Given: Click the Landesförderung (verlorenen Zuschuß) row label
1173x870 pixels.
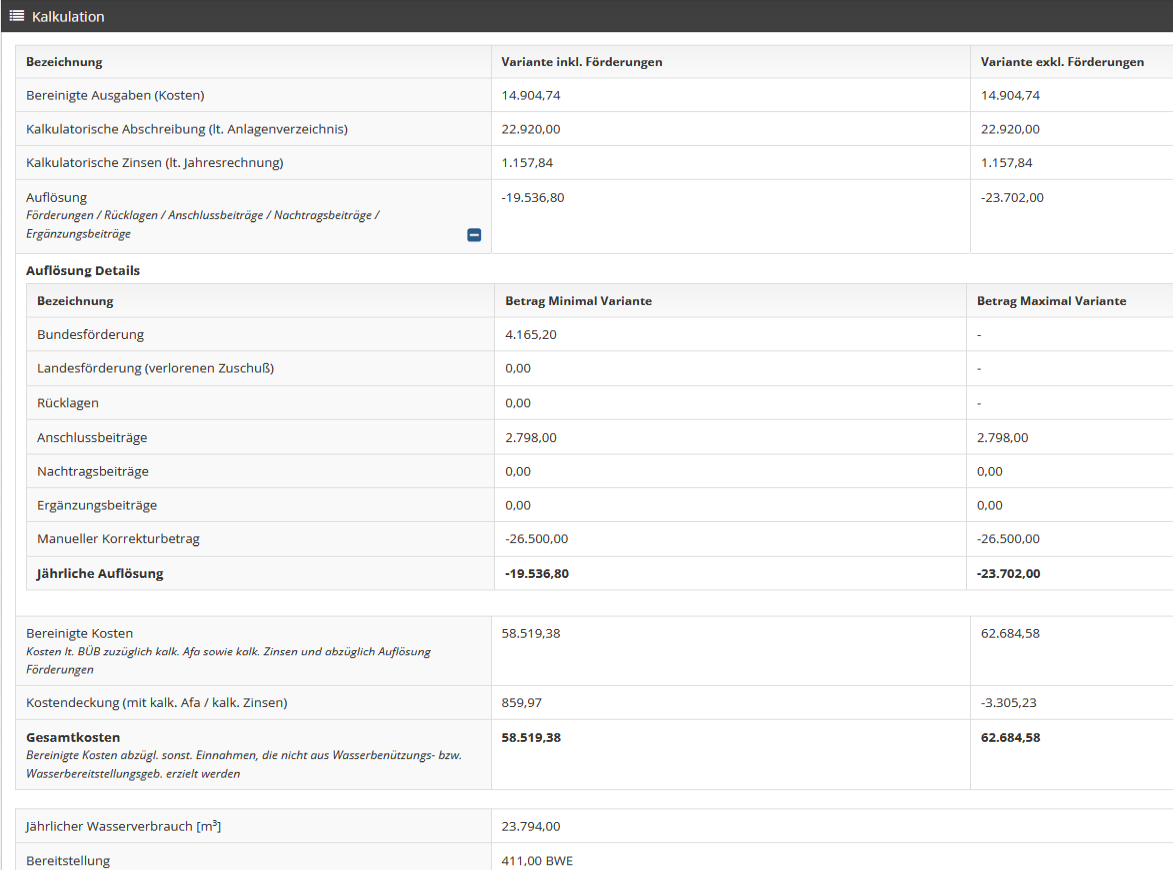Looking at the screenshot, I should point(155,368).
